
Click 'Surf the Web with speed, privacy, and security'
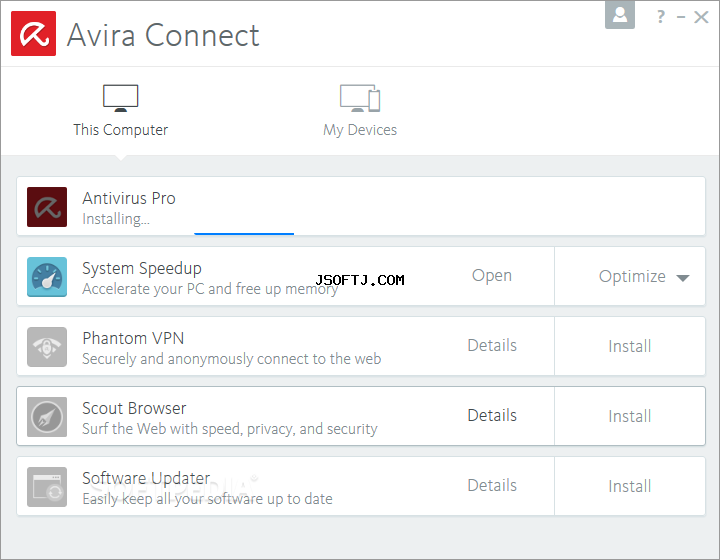[230, 429]
